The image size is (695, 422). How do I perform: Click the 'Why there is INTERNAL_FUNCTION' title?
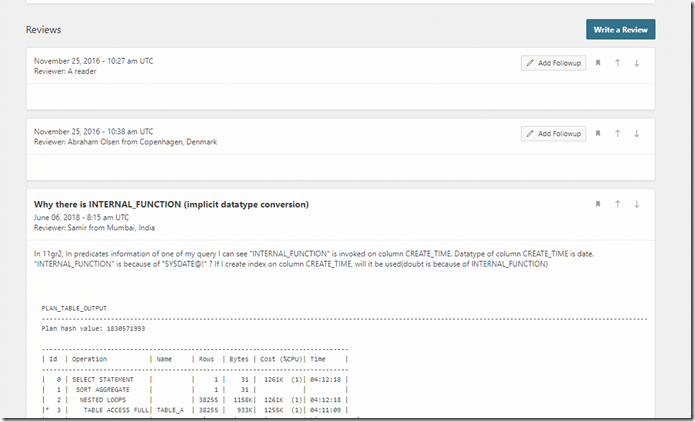point(171,204)
